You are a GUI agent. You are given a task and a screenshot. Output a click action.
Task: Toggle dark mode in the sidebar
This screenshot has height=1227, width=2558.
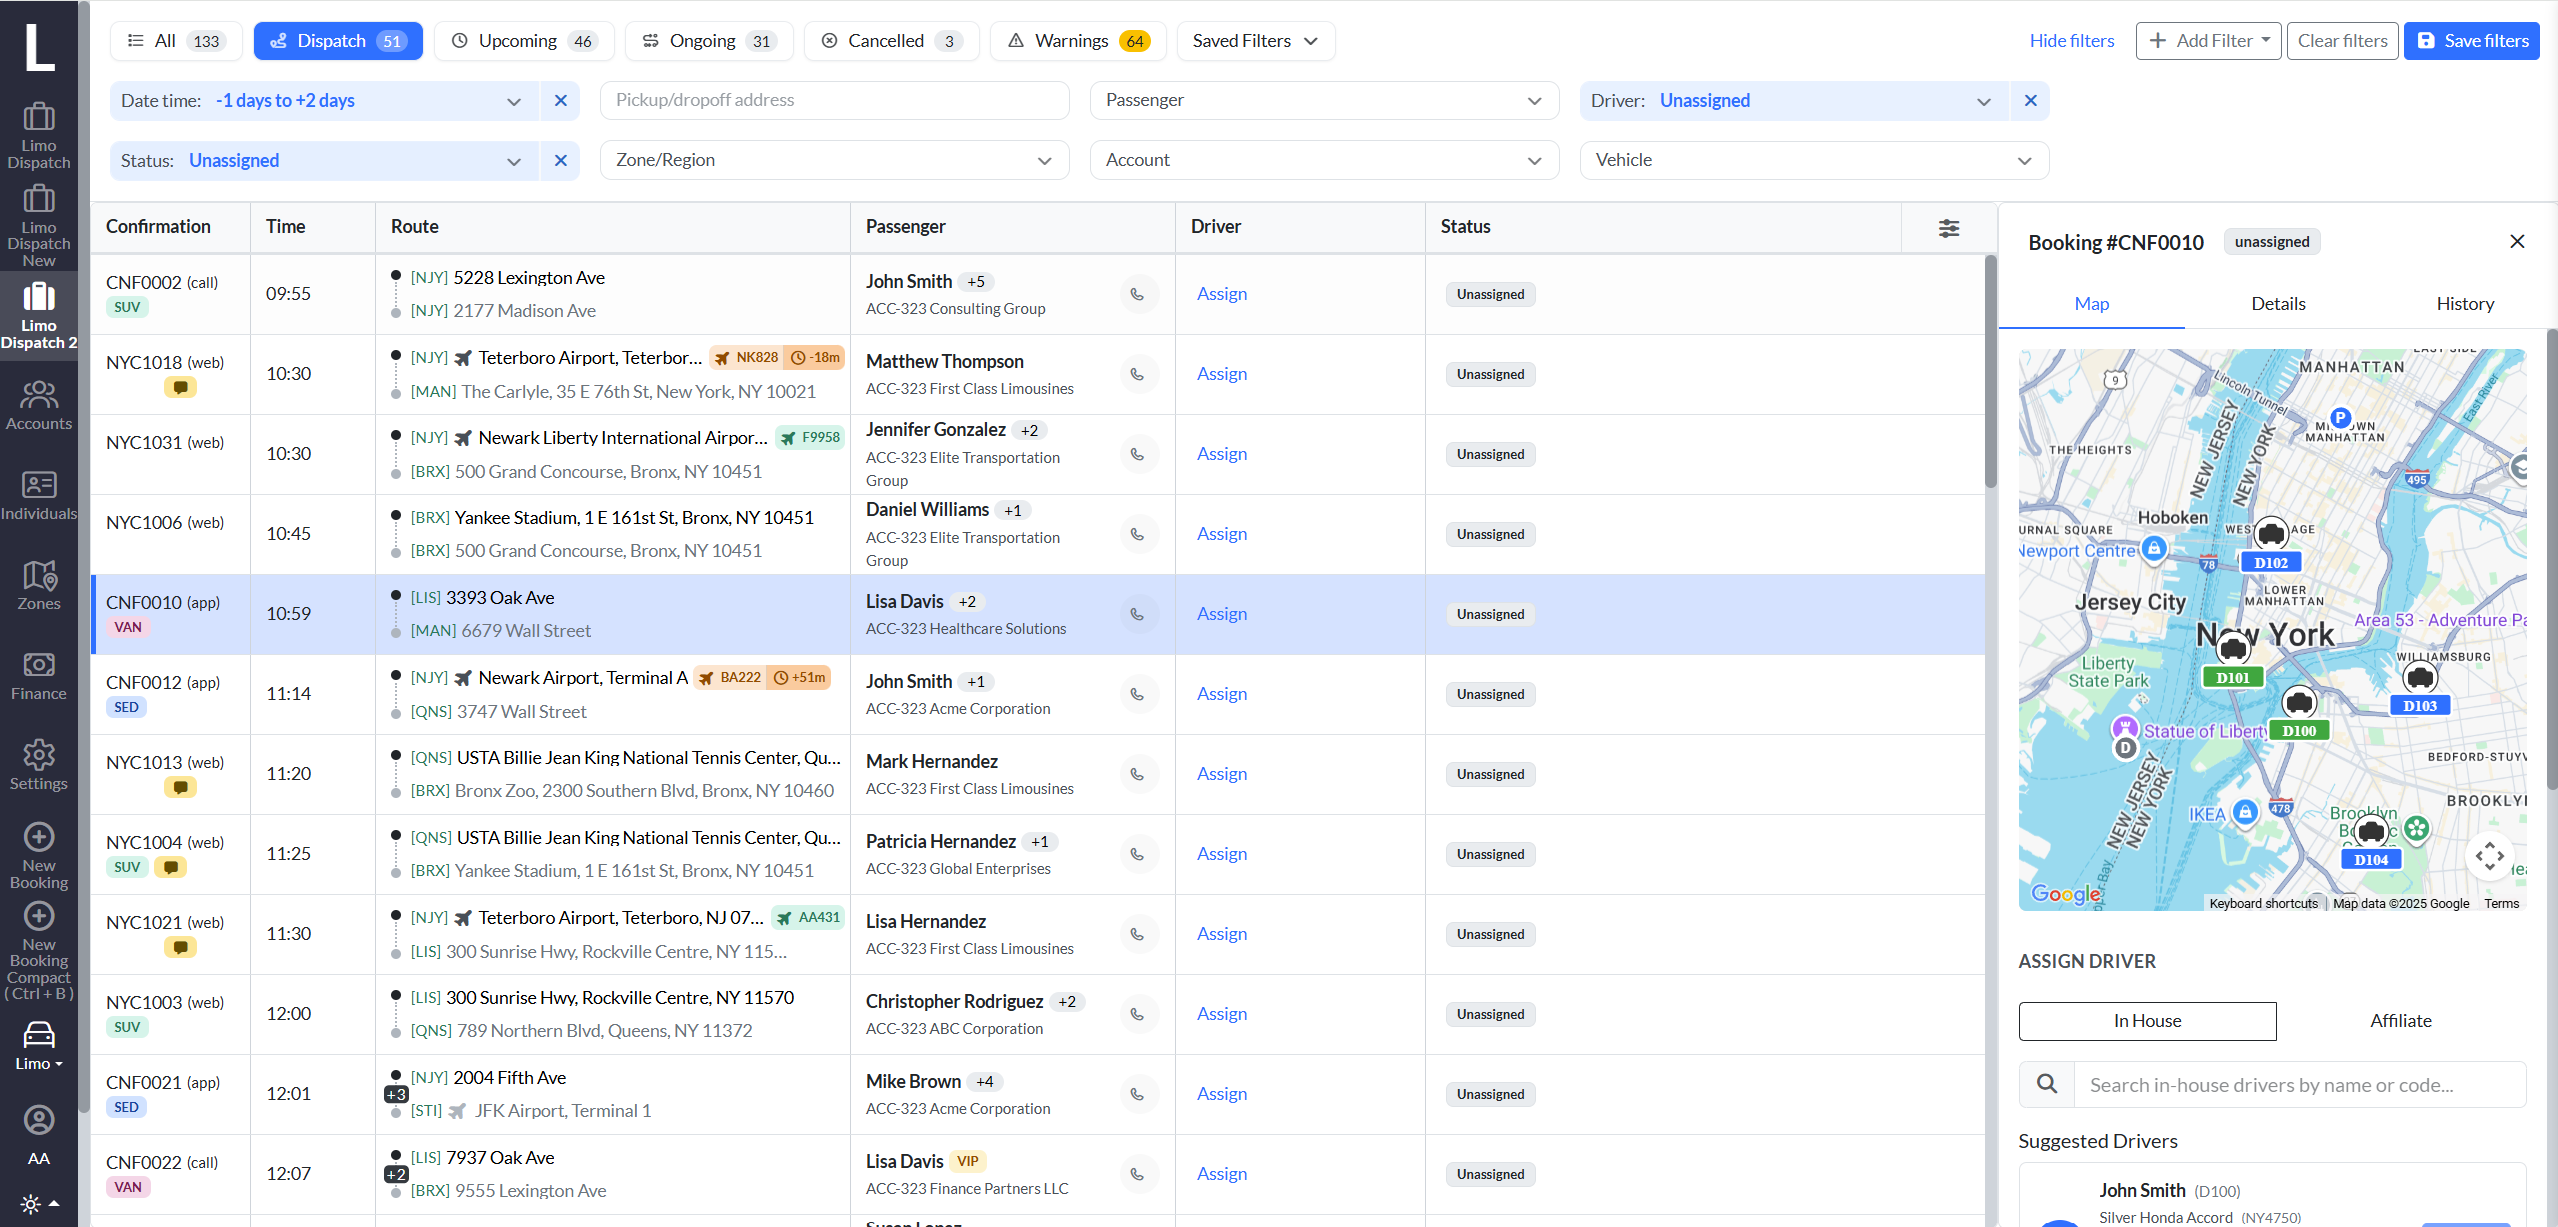pos(29,1204)
